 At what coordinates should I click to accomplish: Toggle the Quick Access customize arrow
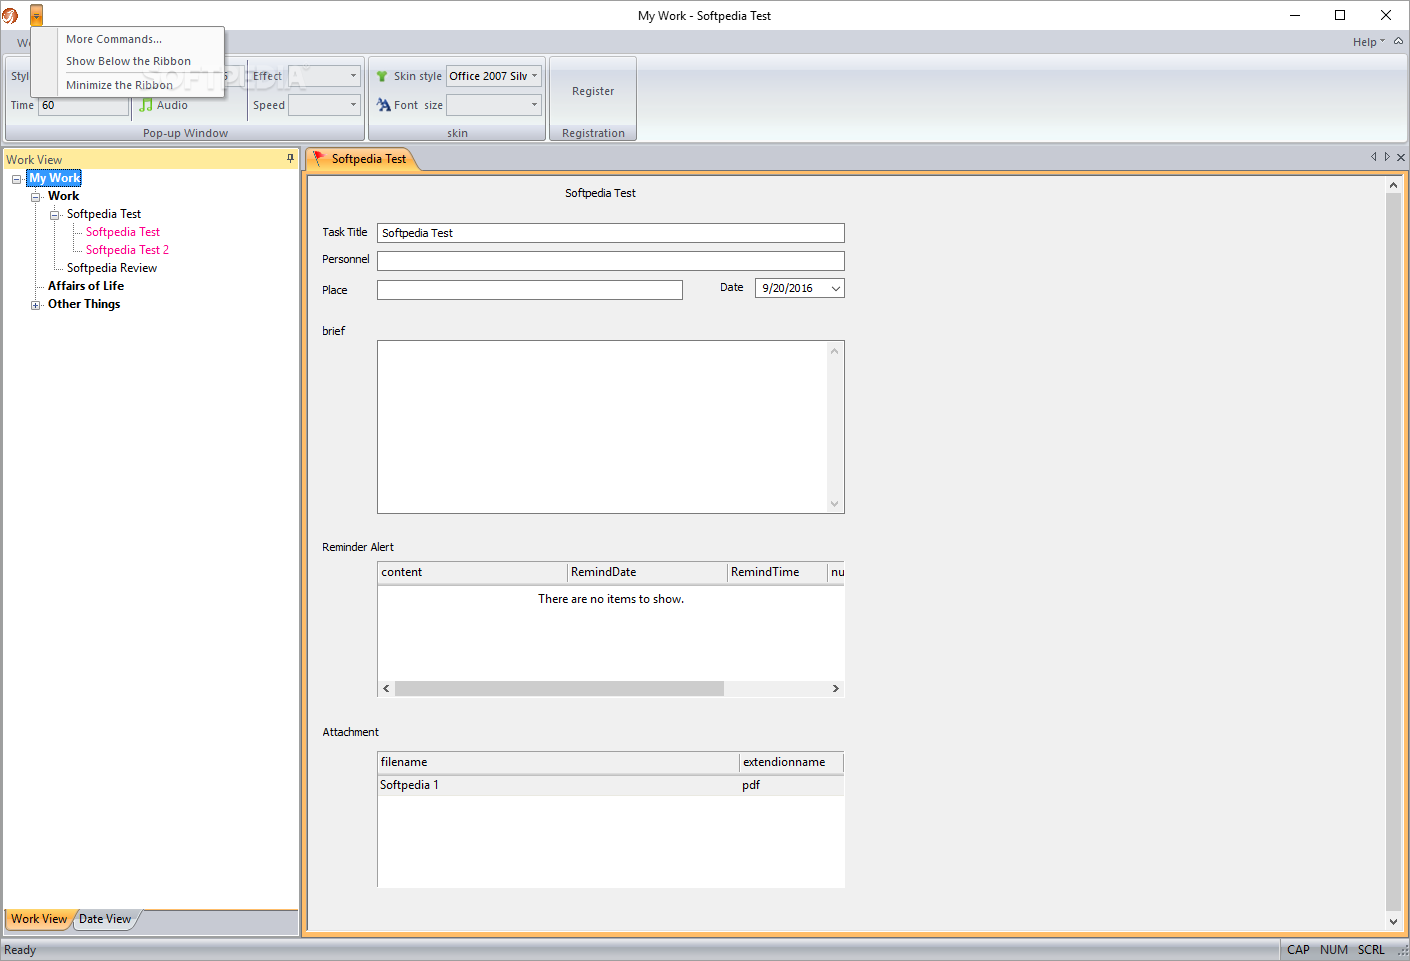point(36,15)
